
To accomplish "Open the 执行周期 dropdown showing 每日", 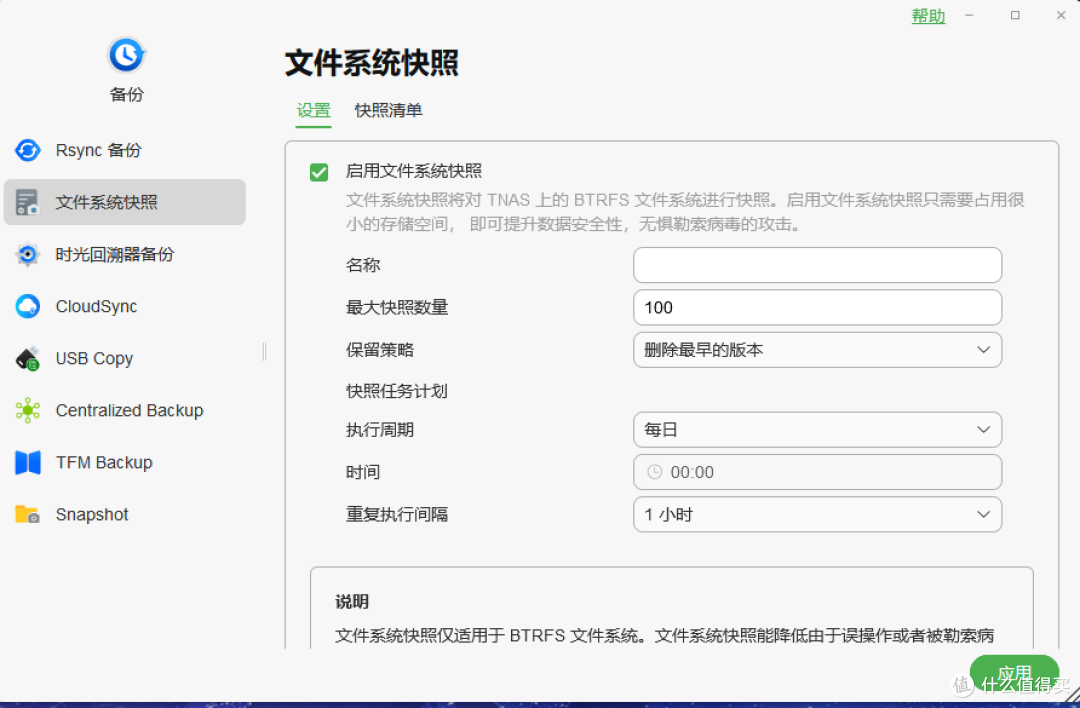I will [817, 430].
